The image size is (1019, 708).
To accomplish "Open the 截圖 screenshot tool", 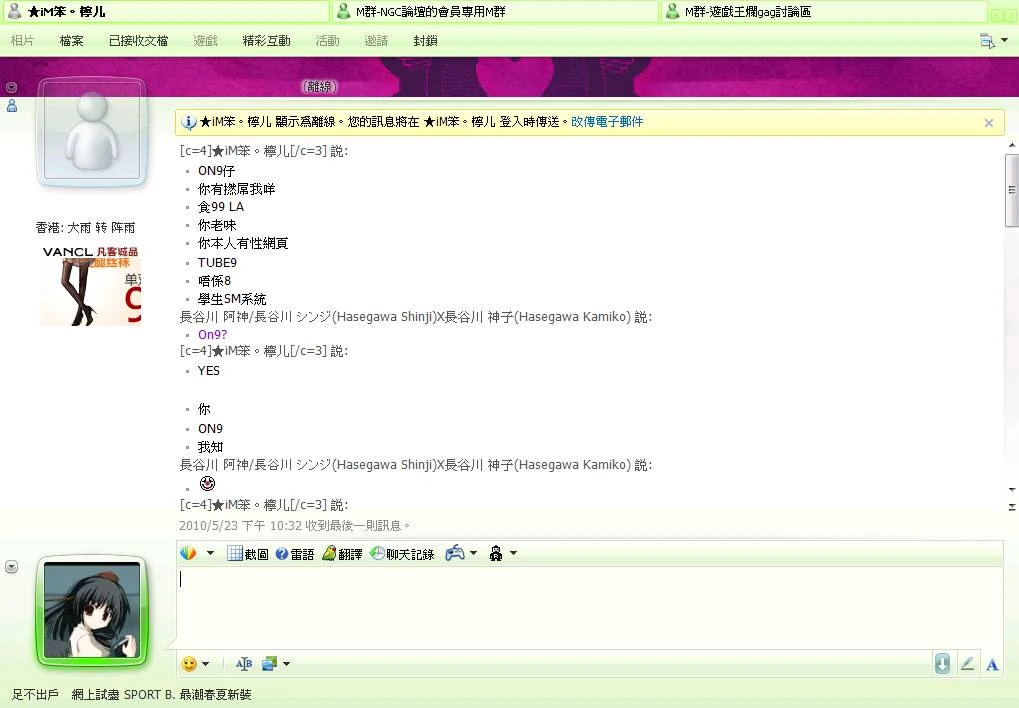I will (x=247, y=554).
